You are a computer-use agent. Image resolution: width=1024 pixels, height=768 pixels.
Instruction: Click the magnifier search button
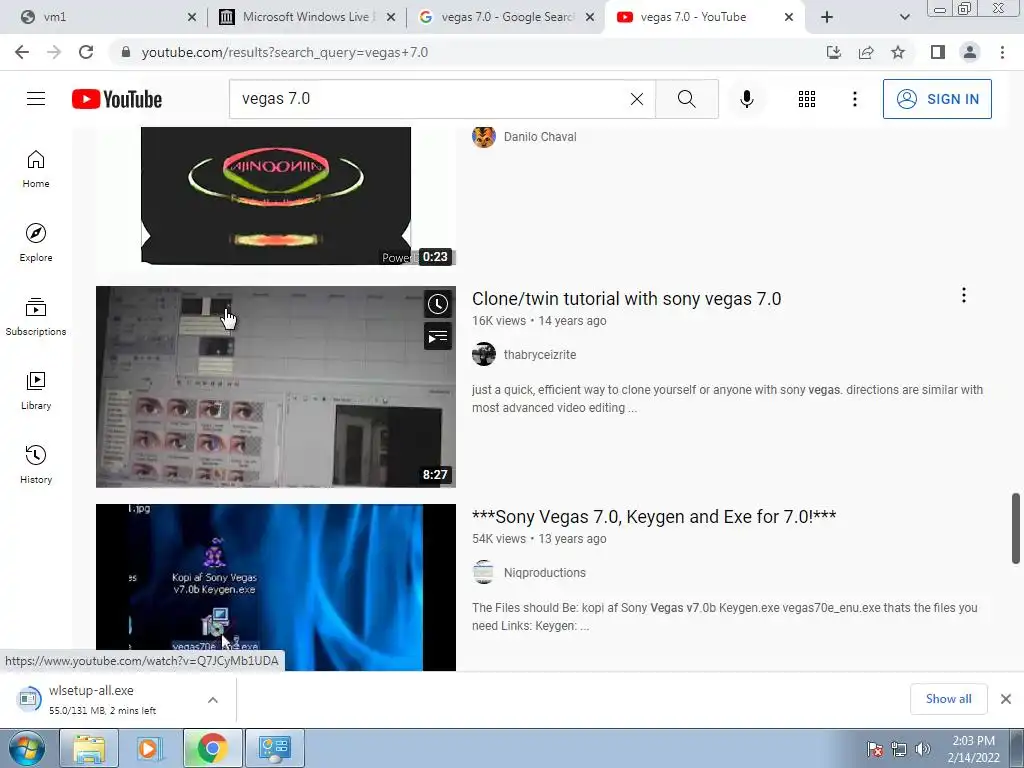pos(686,99)
